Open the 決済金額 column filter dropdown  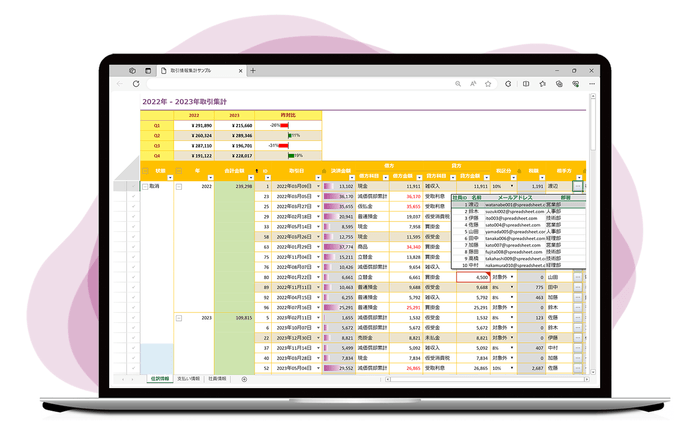(352, 178)
